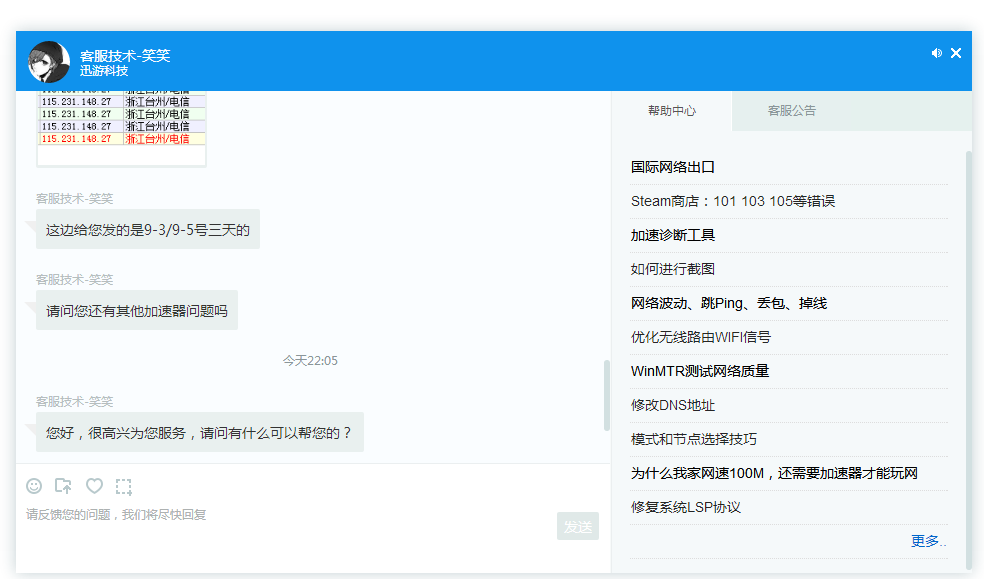Screen dimensions: 984x579
Task: Open WinMTR测试网络质量 article
Action: click(x=700, y=371)
